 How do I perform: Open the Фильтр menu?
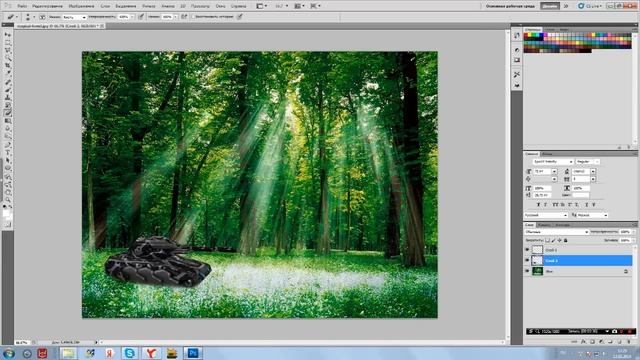[x=149, y=6]
